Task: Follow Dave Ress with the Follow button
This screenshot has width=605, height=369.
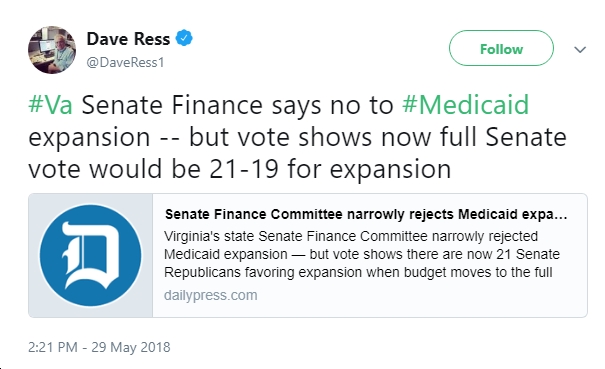Action: click(x=501, y=48)
